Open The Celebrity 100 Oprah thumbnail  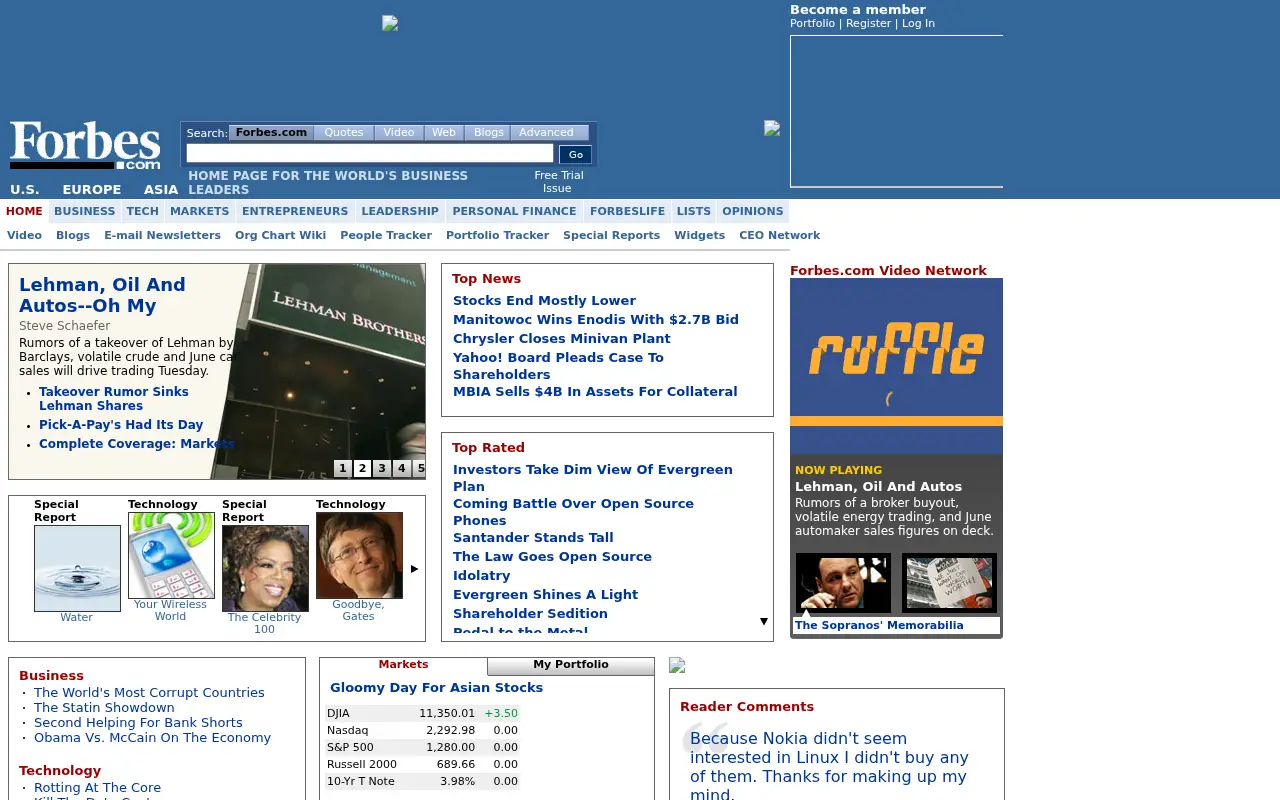[265, 568]
